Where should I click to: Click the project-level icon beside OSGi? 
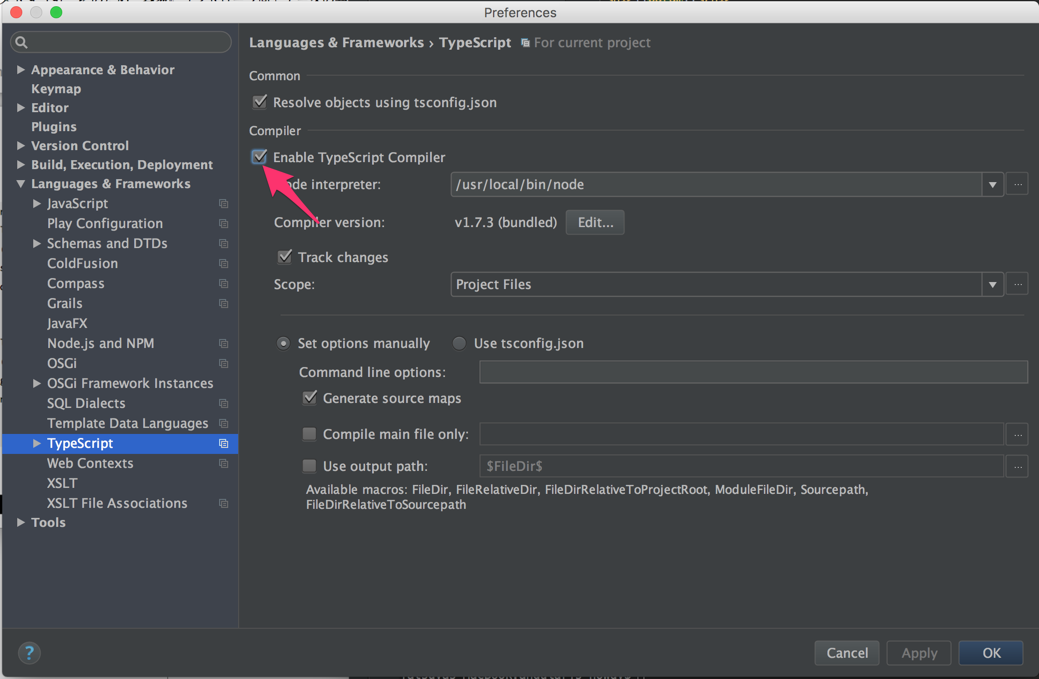(223, 364)
